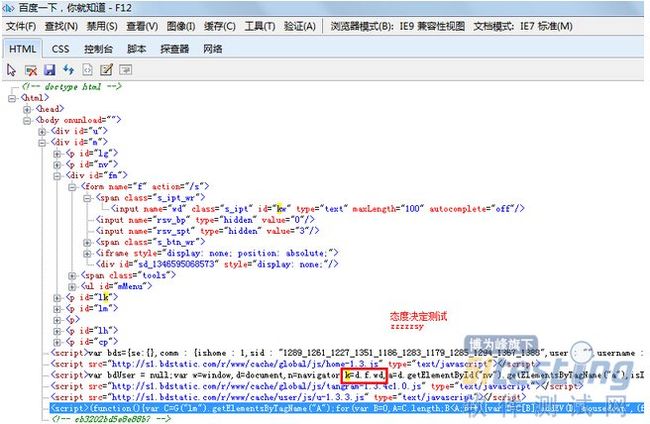Collapse the form name="f" node

point(72,187)
